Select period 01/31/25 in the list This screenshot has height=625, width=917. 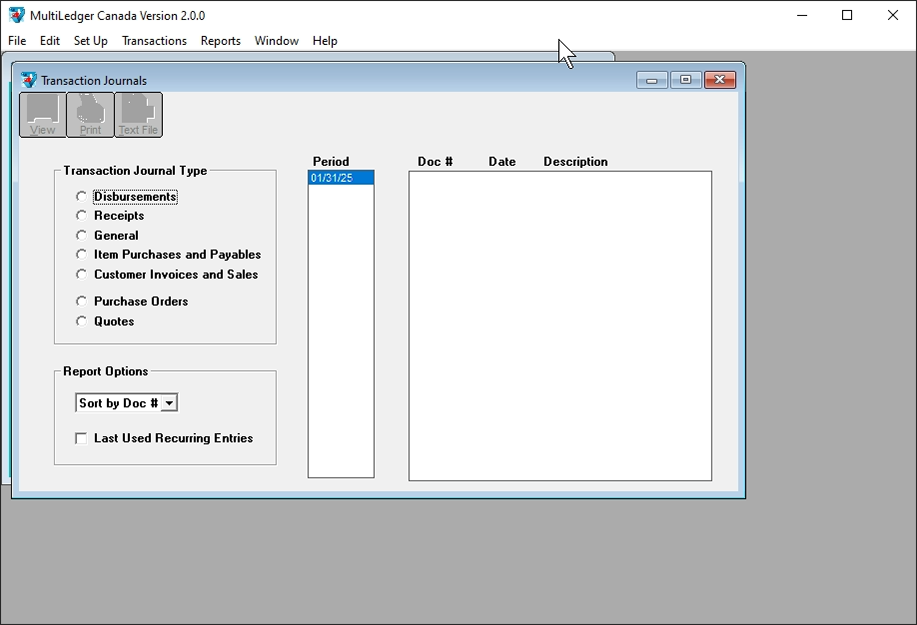click(x=340, y=178)
